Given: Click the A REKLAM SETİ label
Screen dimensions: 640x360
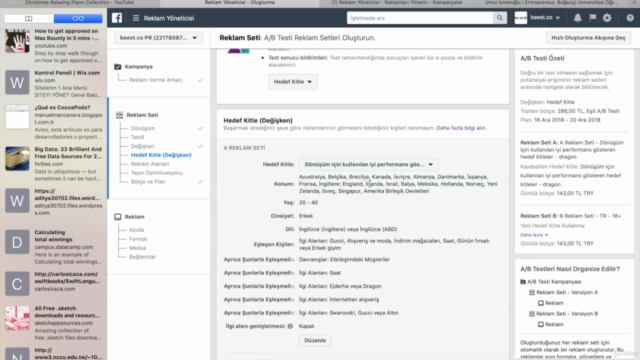Looking at the screenshot, I should tap(244, 148).
